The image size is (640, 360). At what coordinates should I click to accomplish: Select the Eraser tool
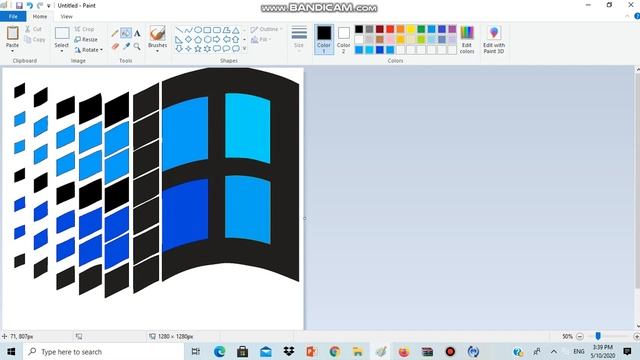pyautogui.click(x=115, y=47)
